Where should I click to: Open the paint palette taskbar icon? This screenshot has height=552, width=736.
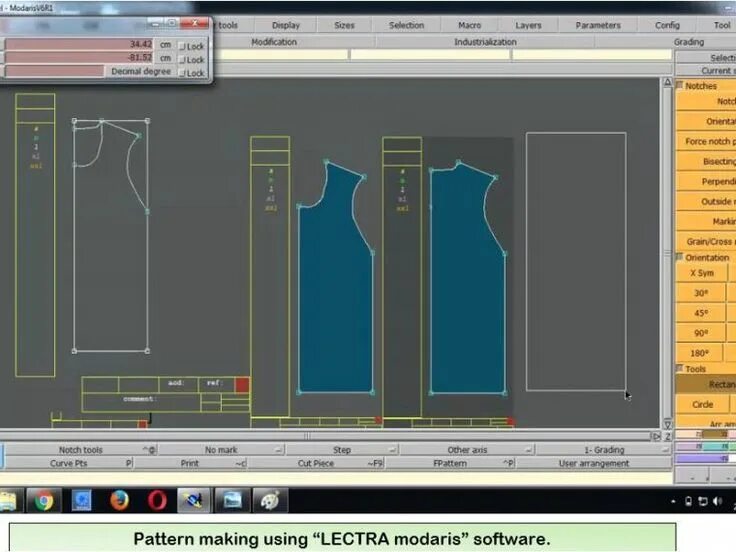[270, 500]
